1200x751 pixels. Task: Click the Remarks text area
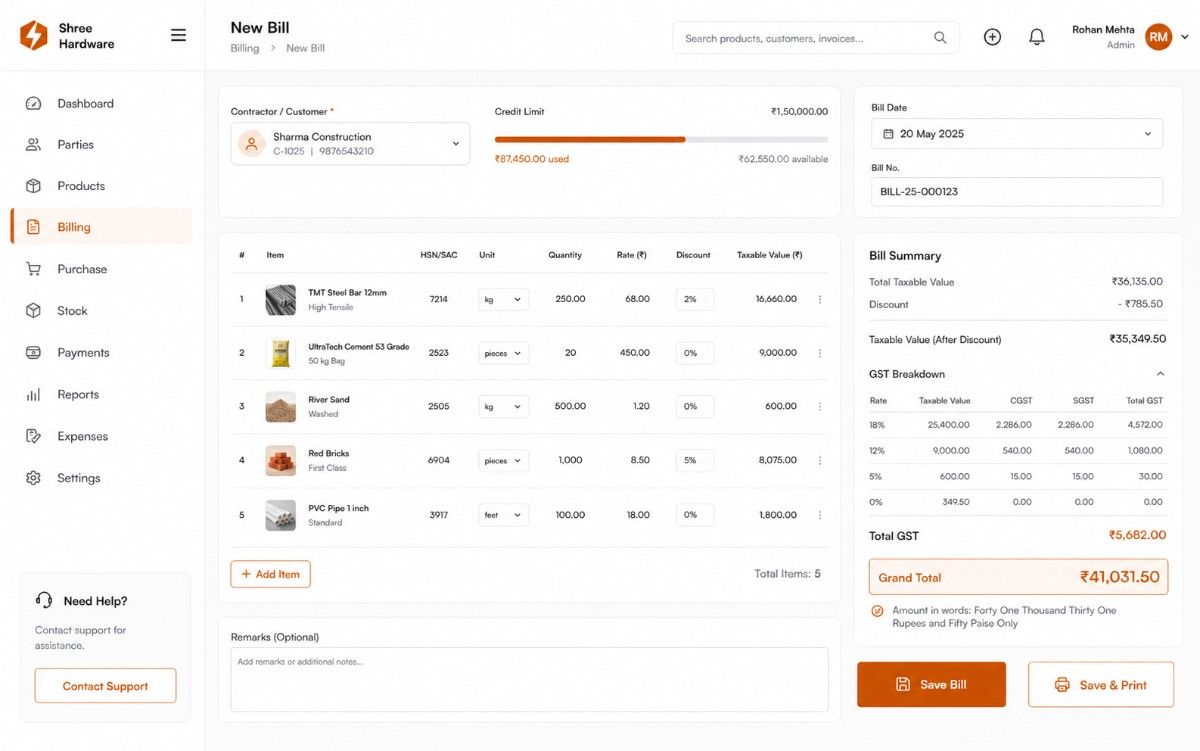pos(529,680)
